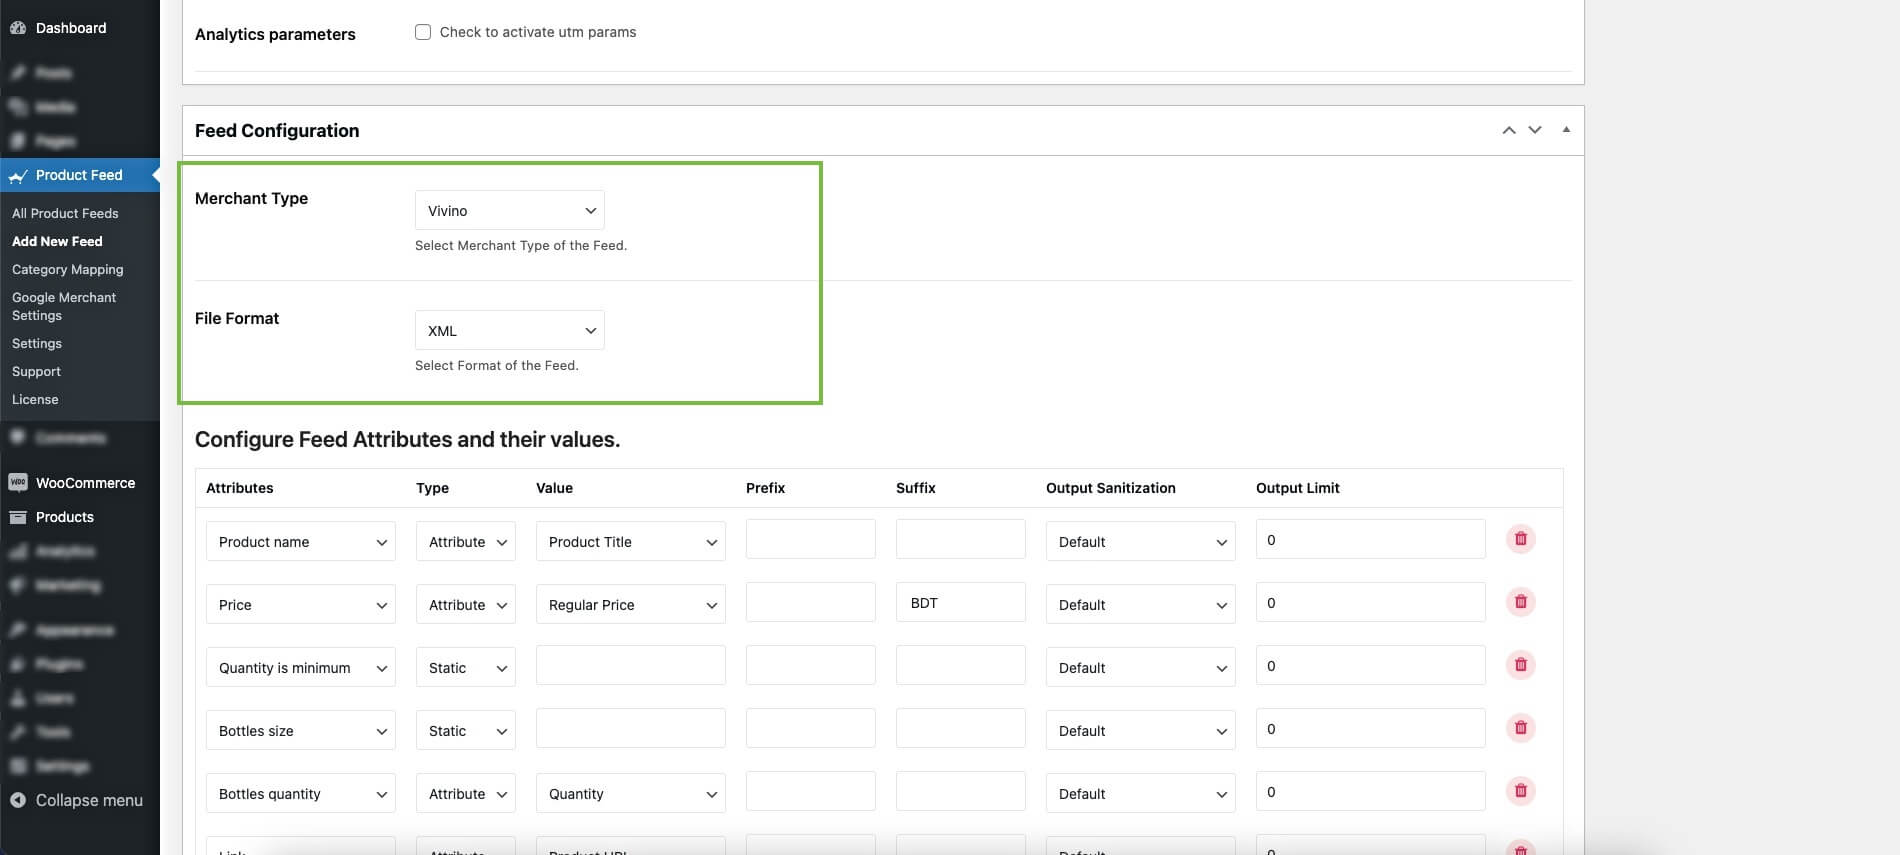Move Feed Configuration panel up
The image size is (1900, 855).
coord(1509,130)
